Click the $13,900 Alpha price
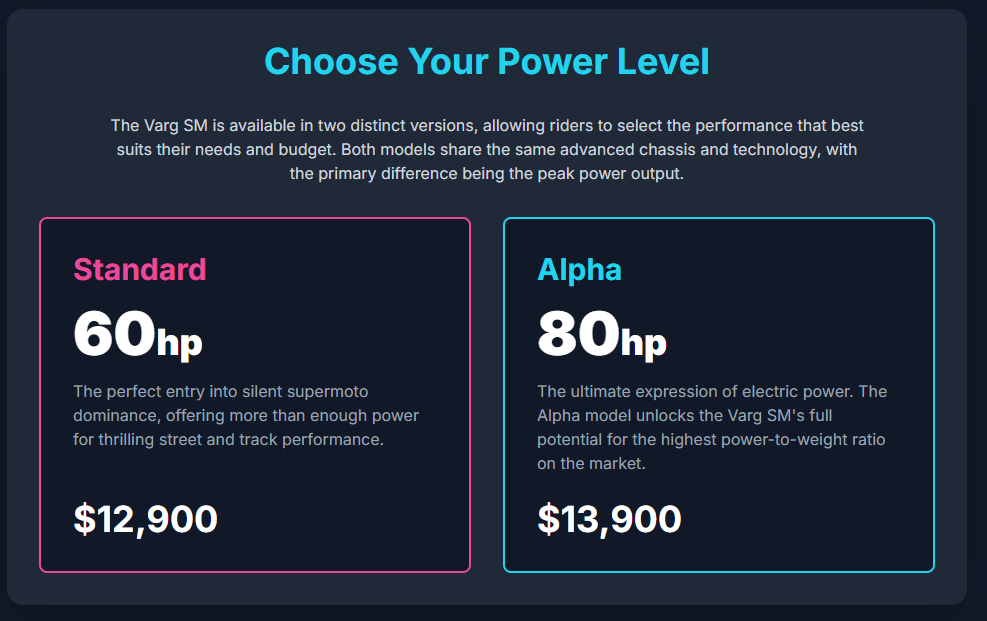Viewport: 987px width, 621px height. coord(609,519)
